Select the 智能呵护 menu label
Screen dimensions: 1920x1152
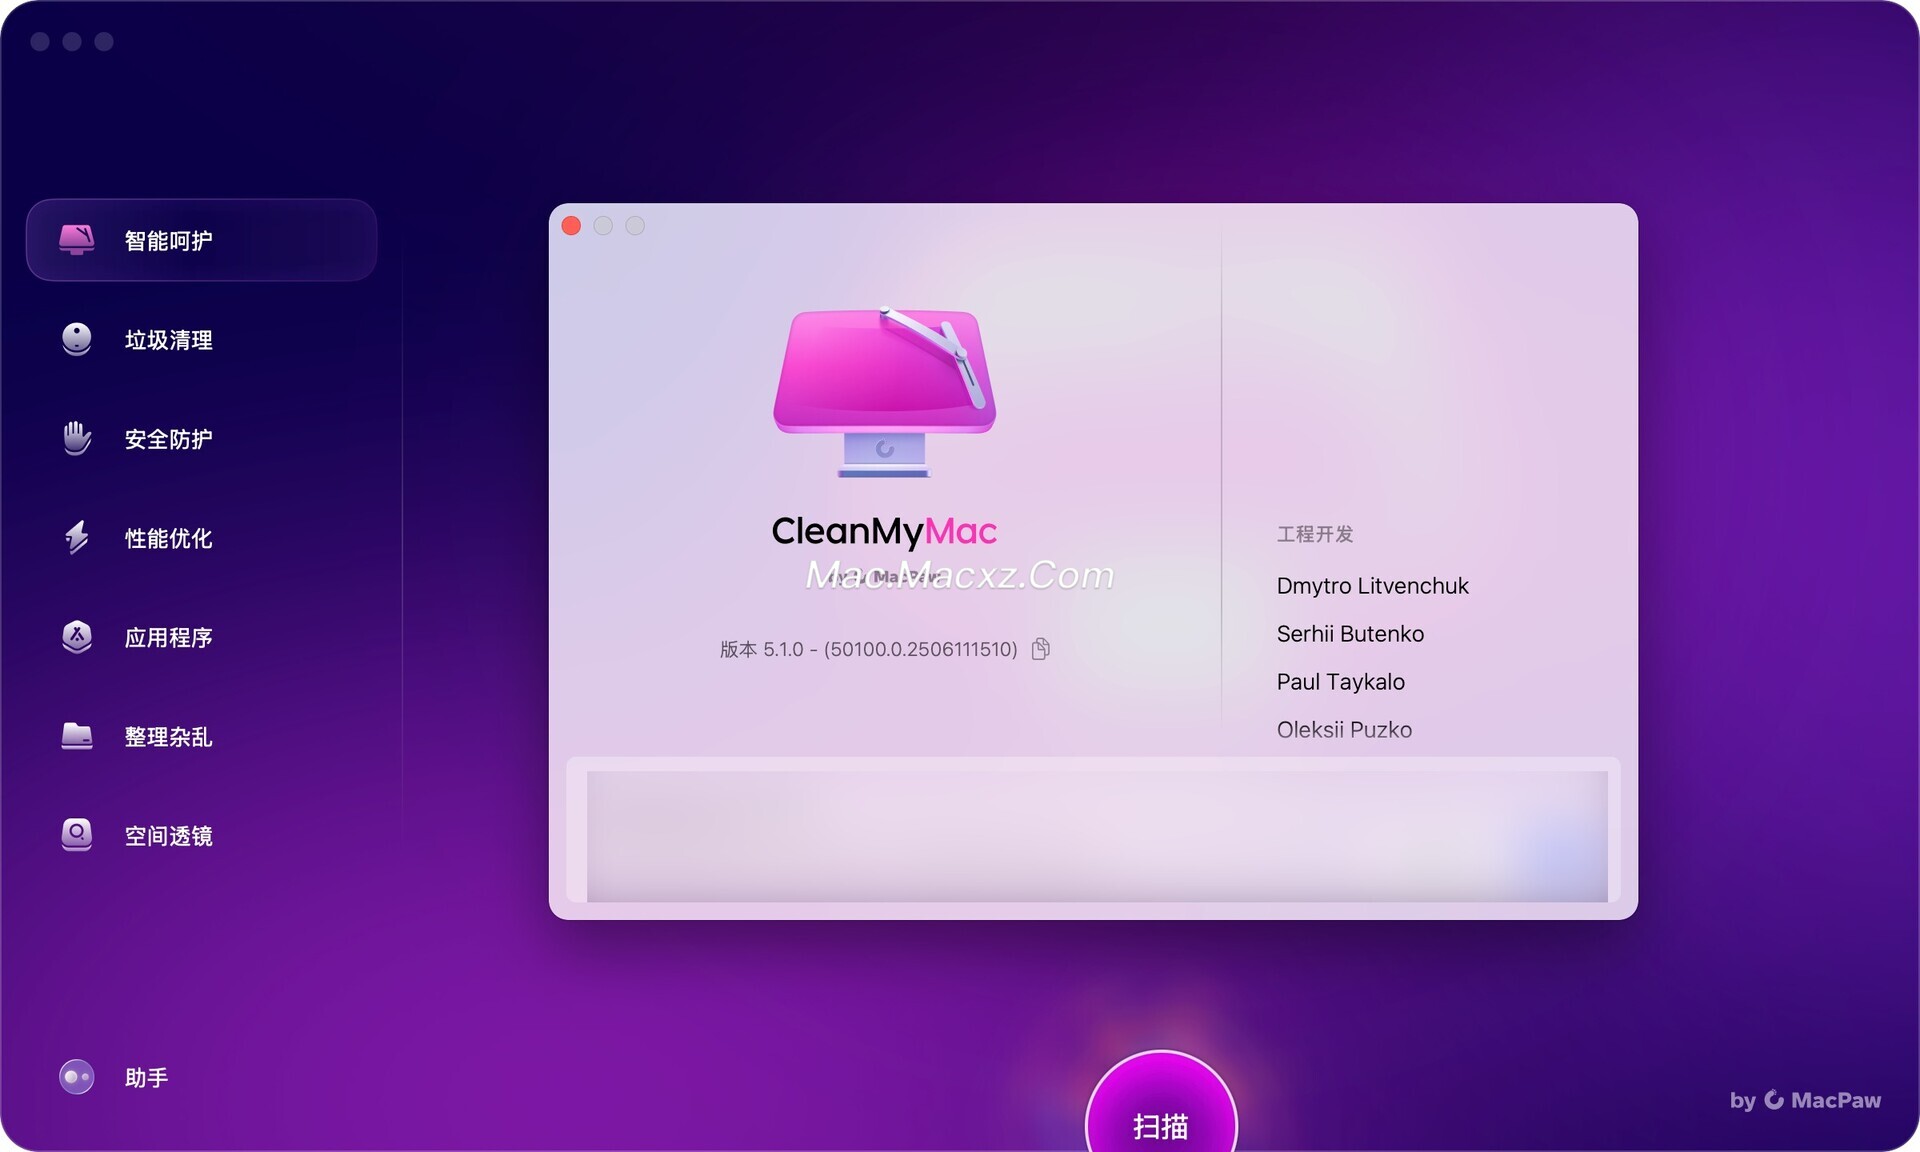(x=168, y=240)
